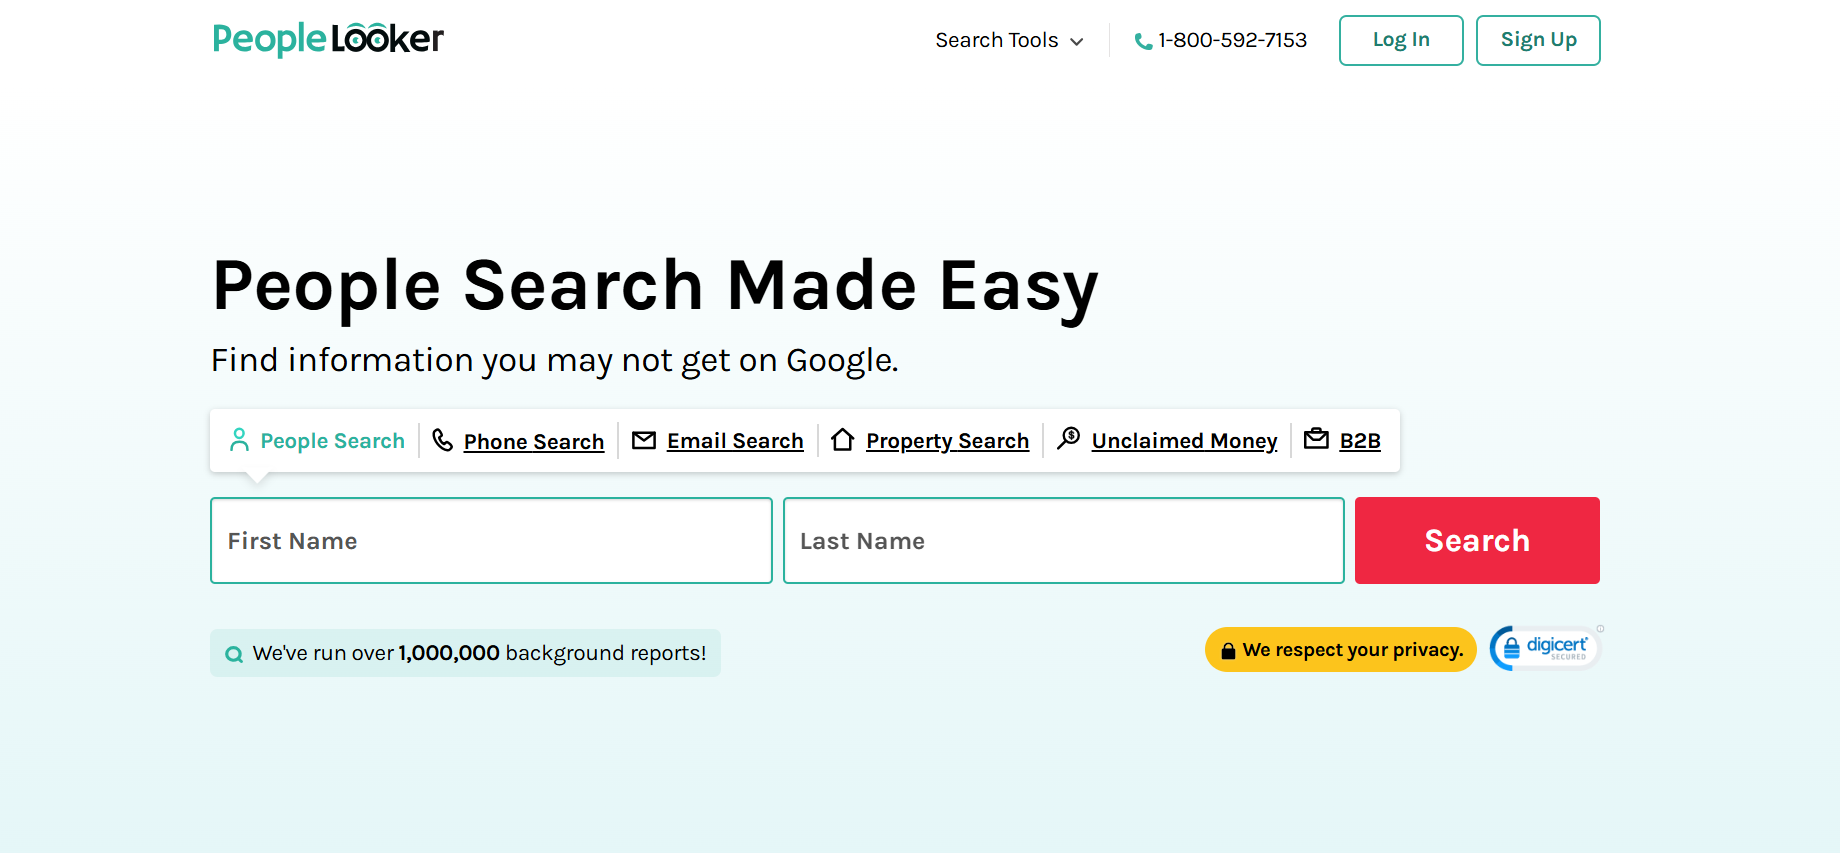
Task: Click the envelope icon beside Email Search
Action: 644,440
